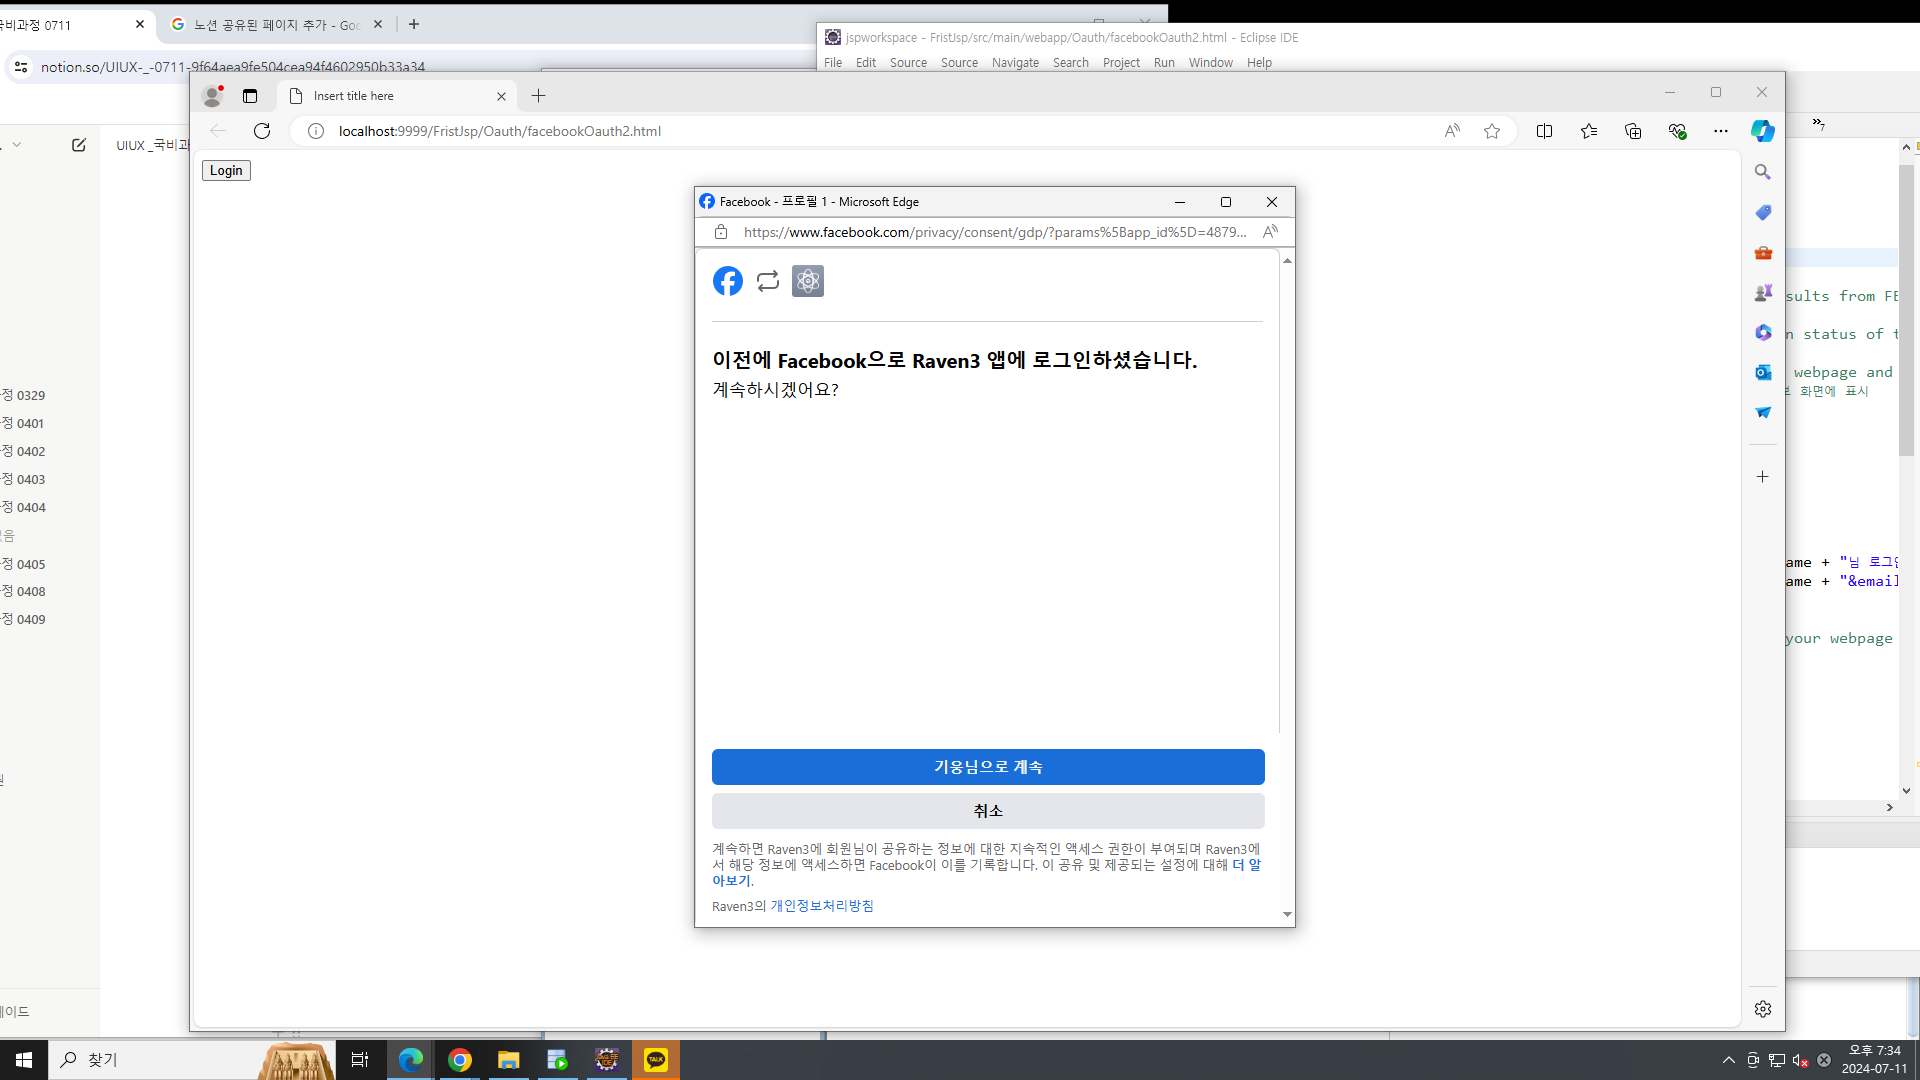Open Collections in Edge toolbar

click(1633, 131)
